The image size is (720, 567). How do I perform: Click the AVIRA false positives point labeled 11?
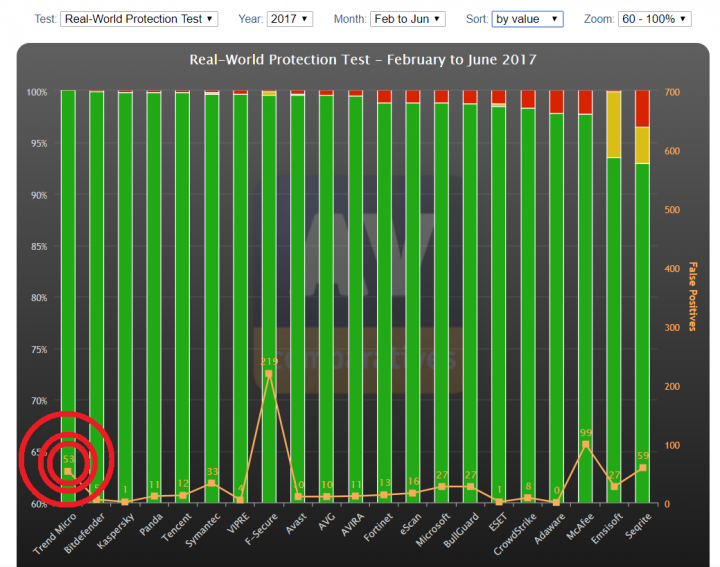355,496
